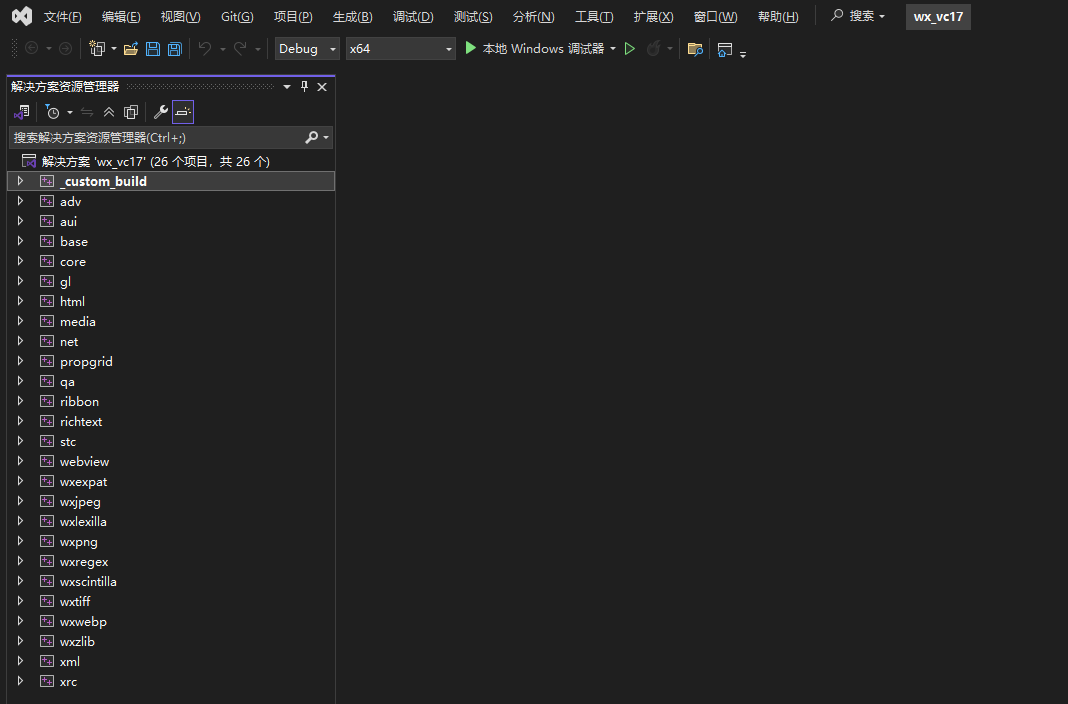Open debugger target dropdown arrow
Image resolution: width=1068 pixels, height=704 pixels.
(x=613, y=49)
